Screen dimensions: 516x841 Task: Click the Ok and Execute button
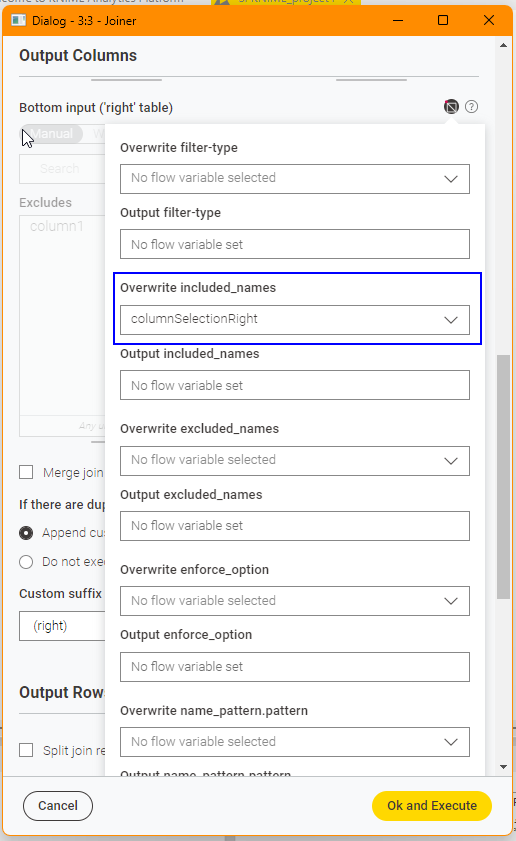432,806
